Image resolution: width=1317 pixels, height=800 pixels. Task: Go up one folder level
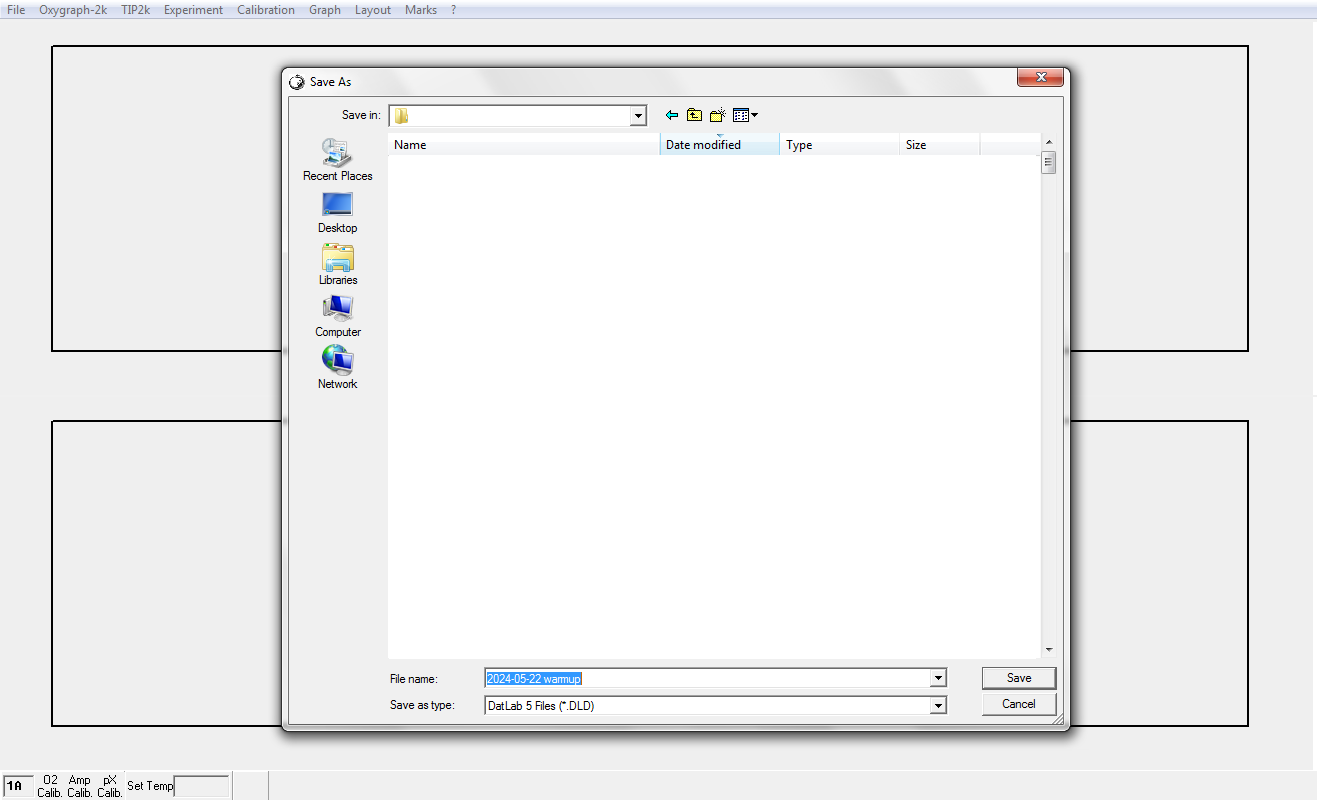[x=694, y=115]
